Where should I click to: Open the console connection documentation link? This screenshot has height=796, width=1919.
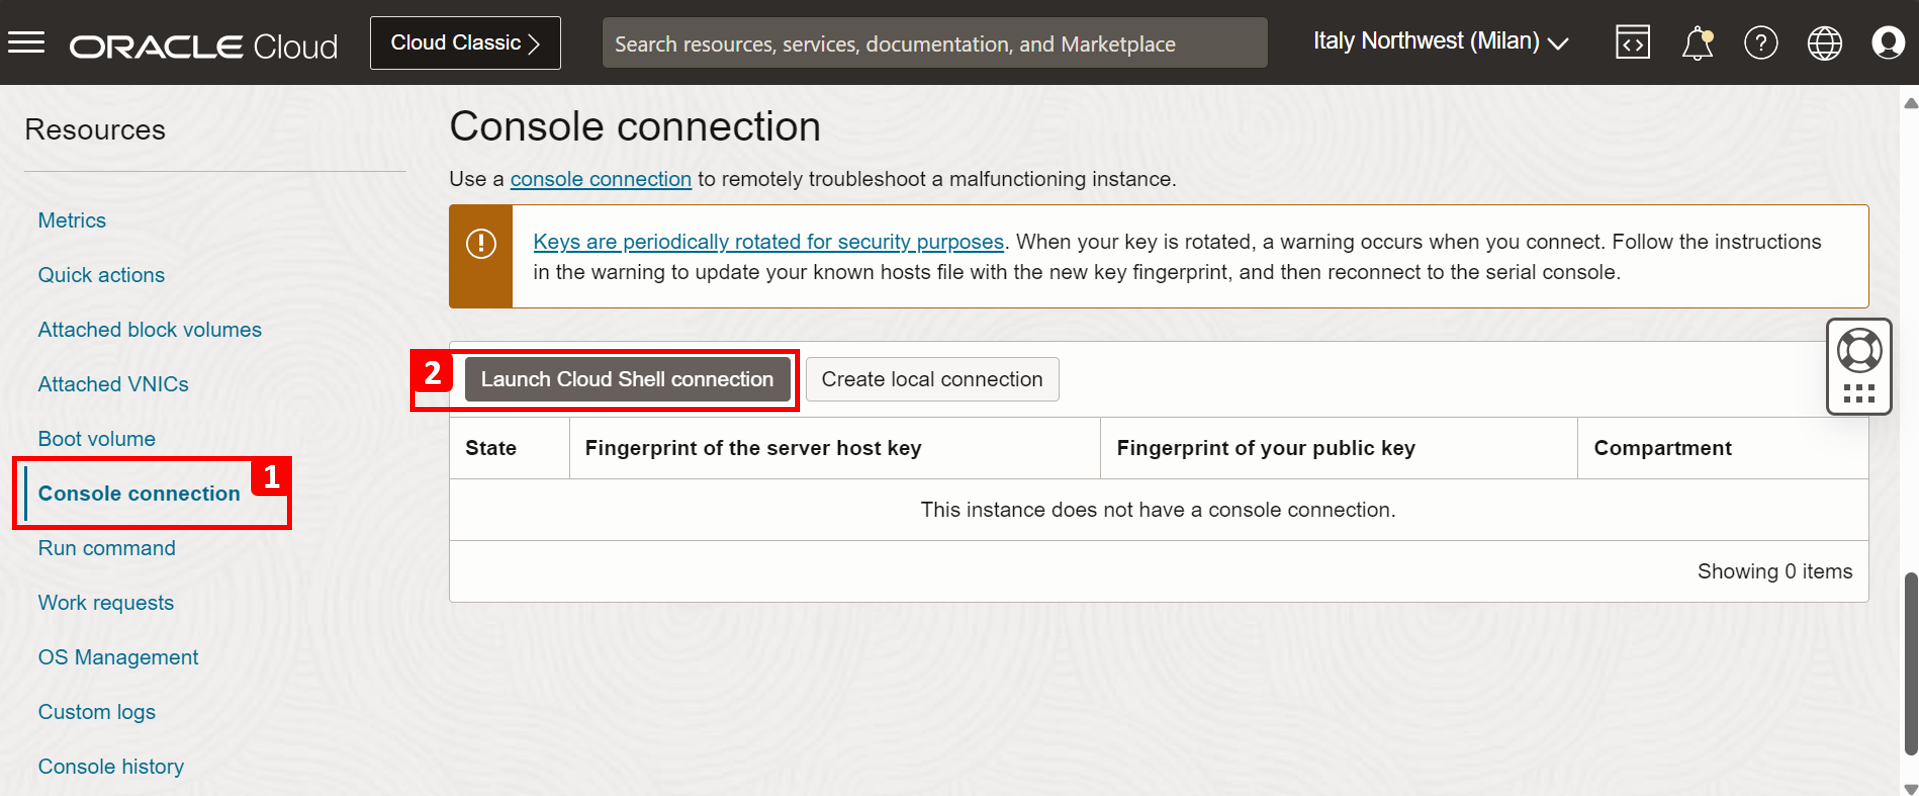pyautogui.click(x=601, y=179)
